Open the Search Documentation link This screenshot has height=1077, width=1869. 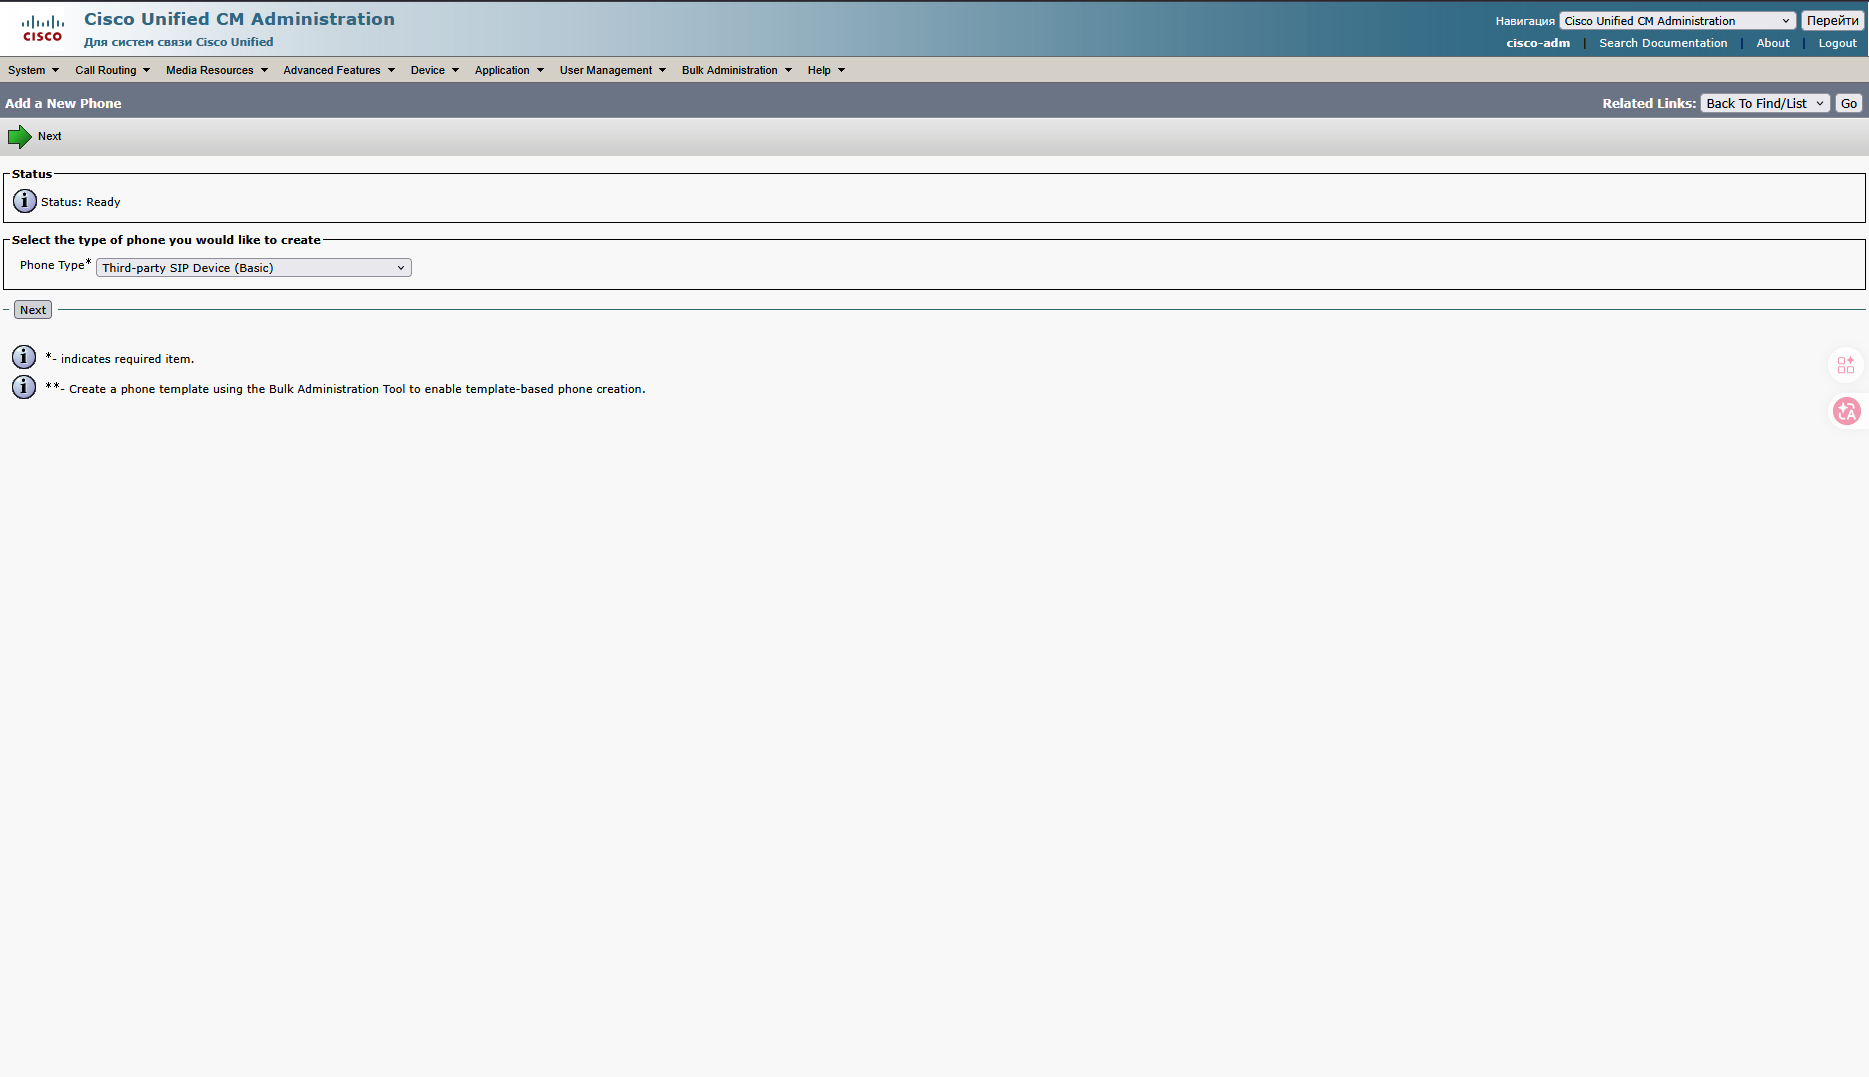tap(1662, 43)
